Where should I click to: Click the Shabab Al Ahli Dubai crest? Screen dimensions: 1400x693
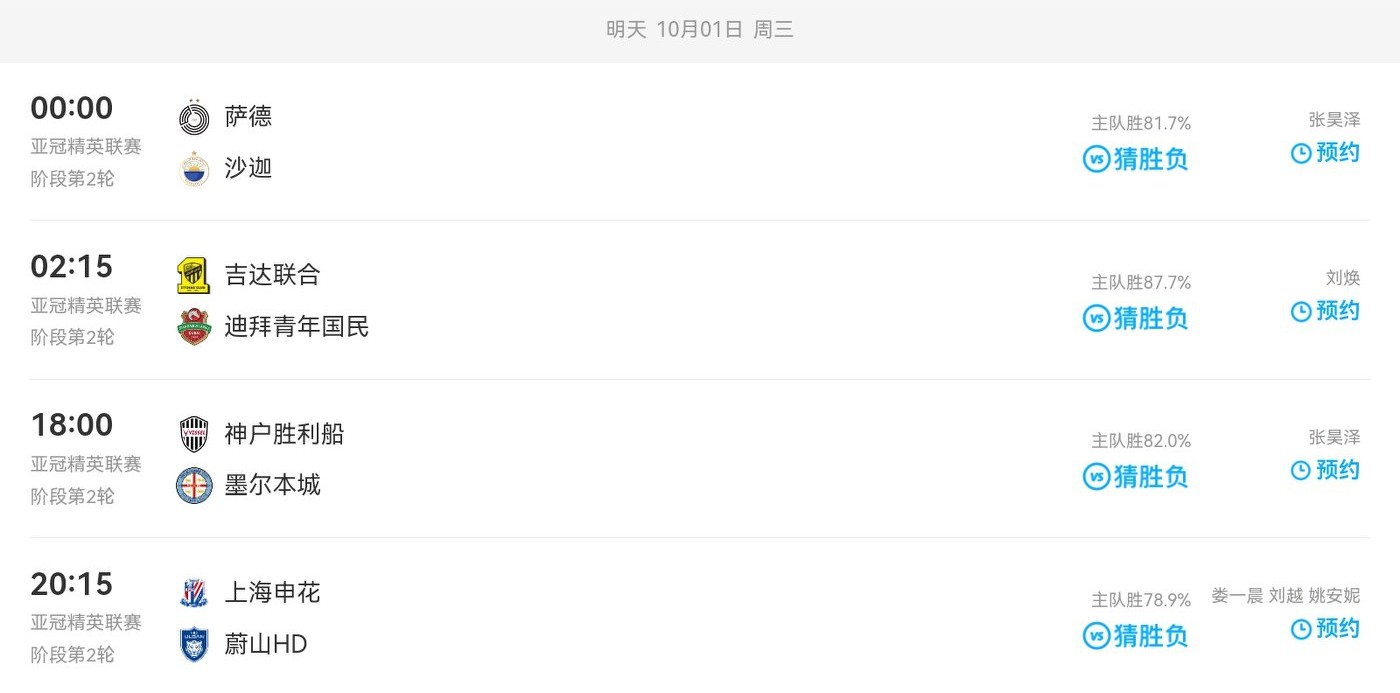pos(194,327)
